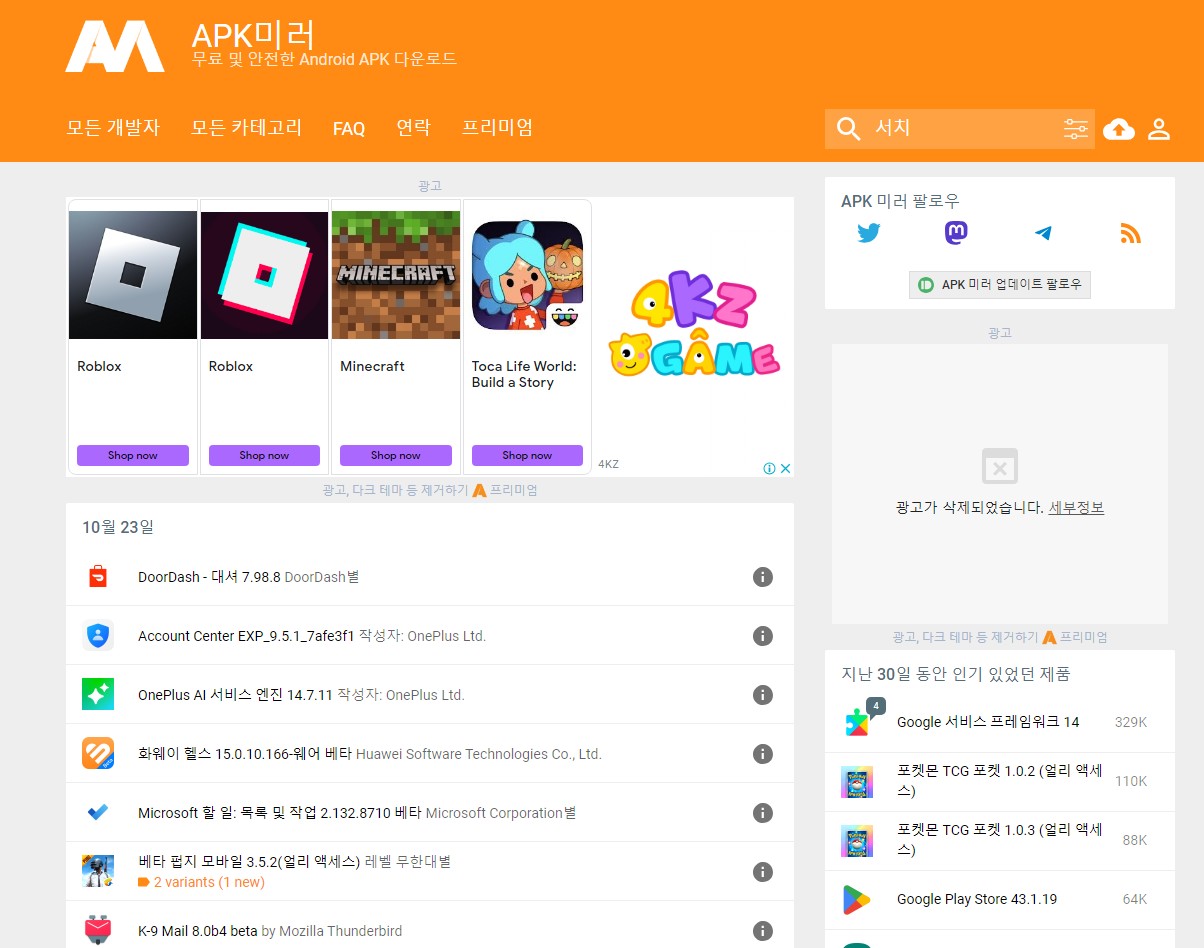Open DoorDash - 대셔 7.98.8 entry
The width and height of the screenshot is (1204, 948).
pyautogui.click(x=209, y=577)
